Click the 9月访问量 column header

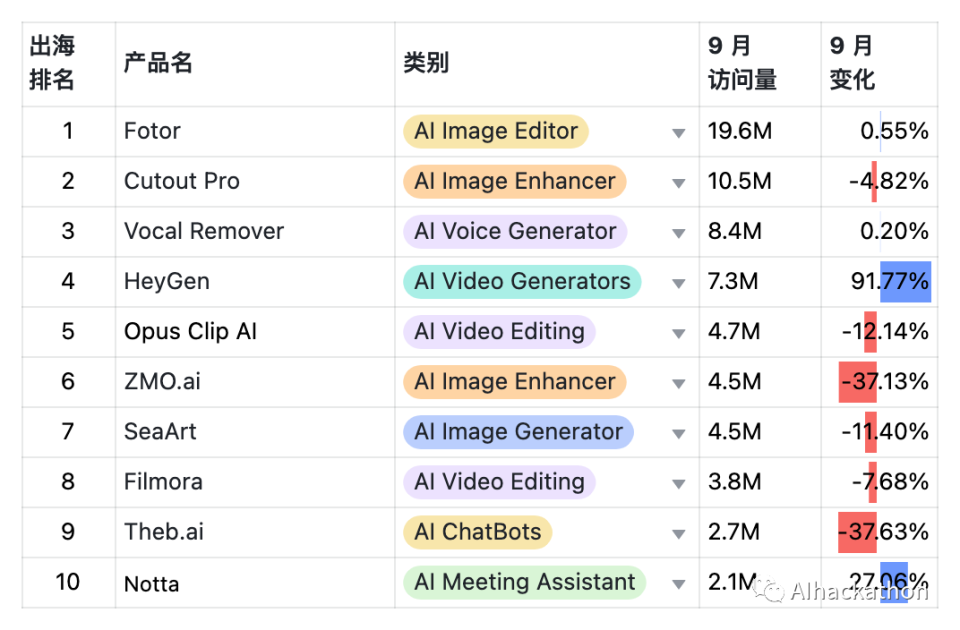click(x=742, y=63)
